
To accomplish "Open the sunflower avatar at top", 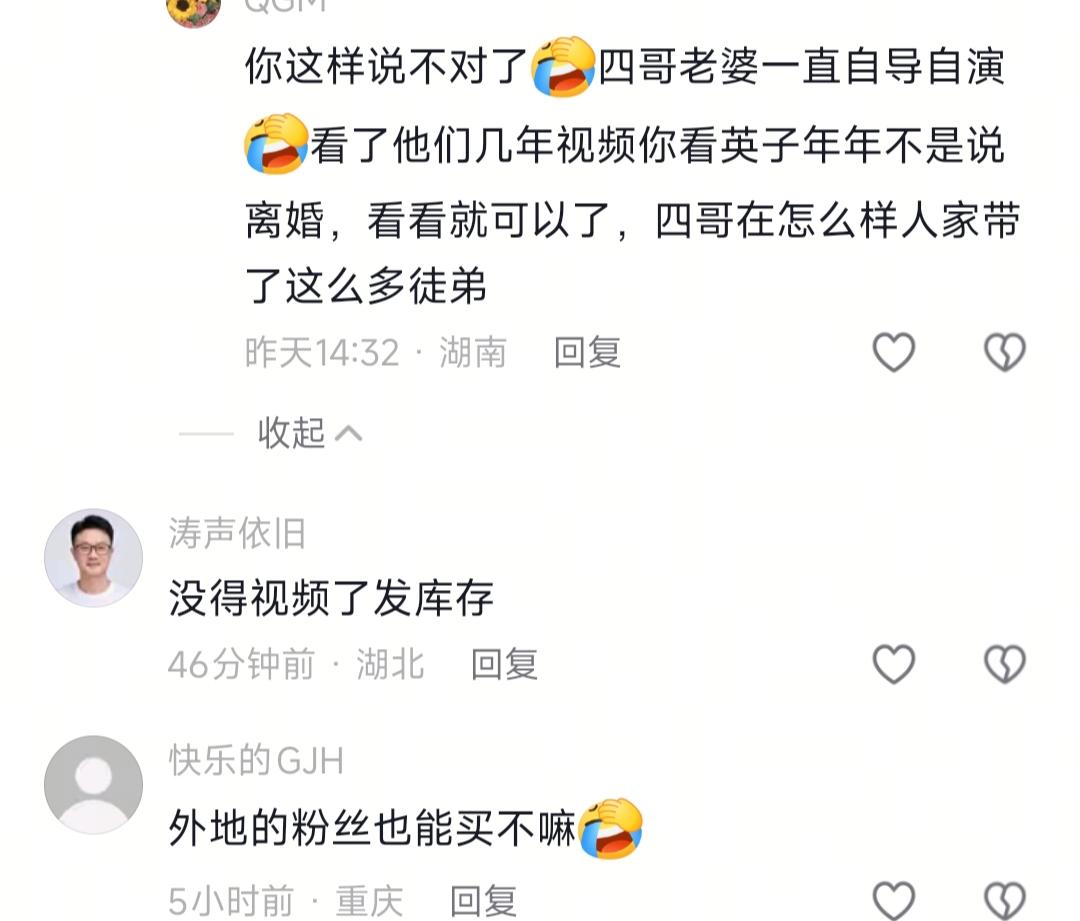I will point(194,10).
